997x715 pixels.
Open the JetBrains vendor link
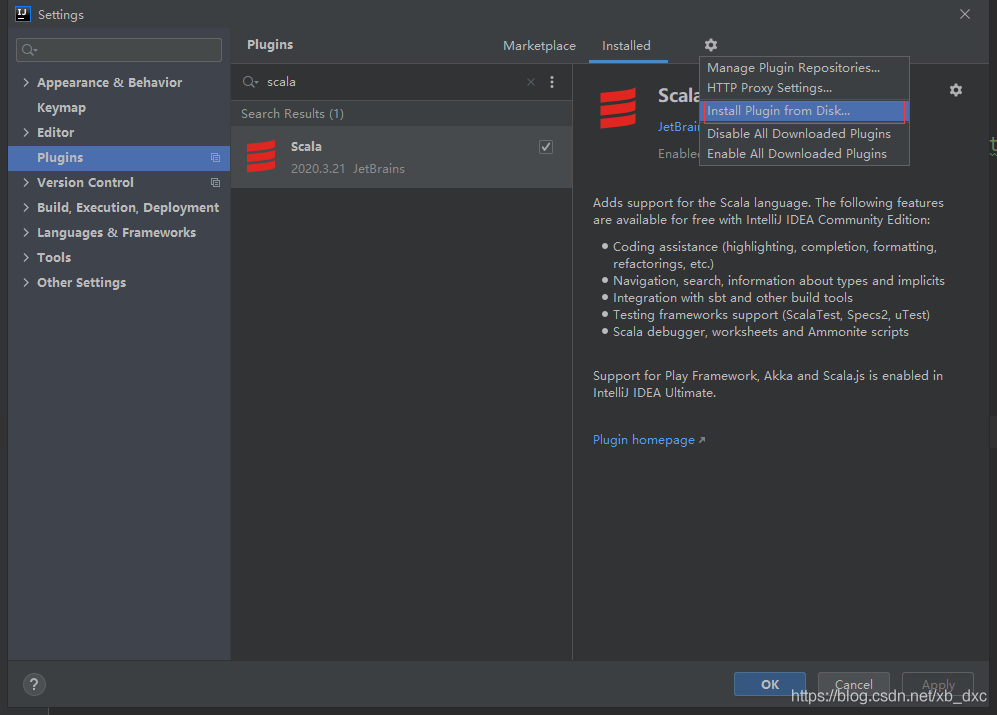pyautogui.click(x=678, y=127)
